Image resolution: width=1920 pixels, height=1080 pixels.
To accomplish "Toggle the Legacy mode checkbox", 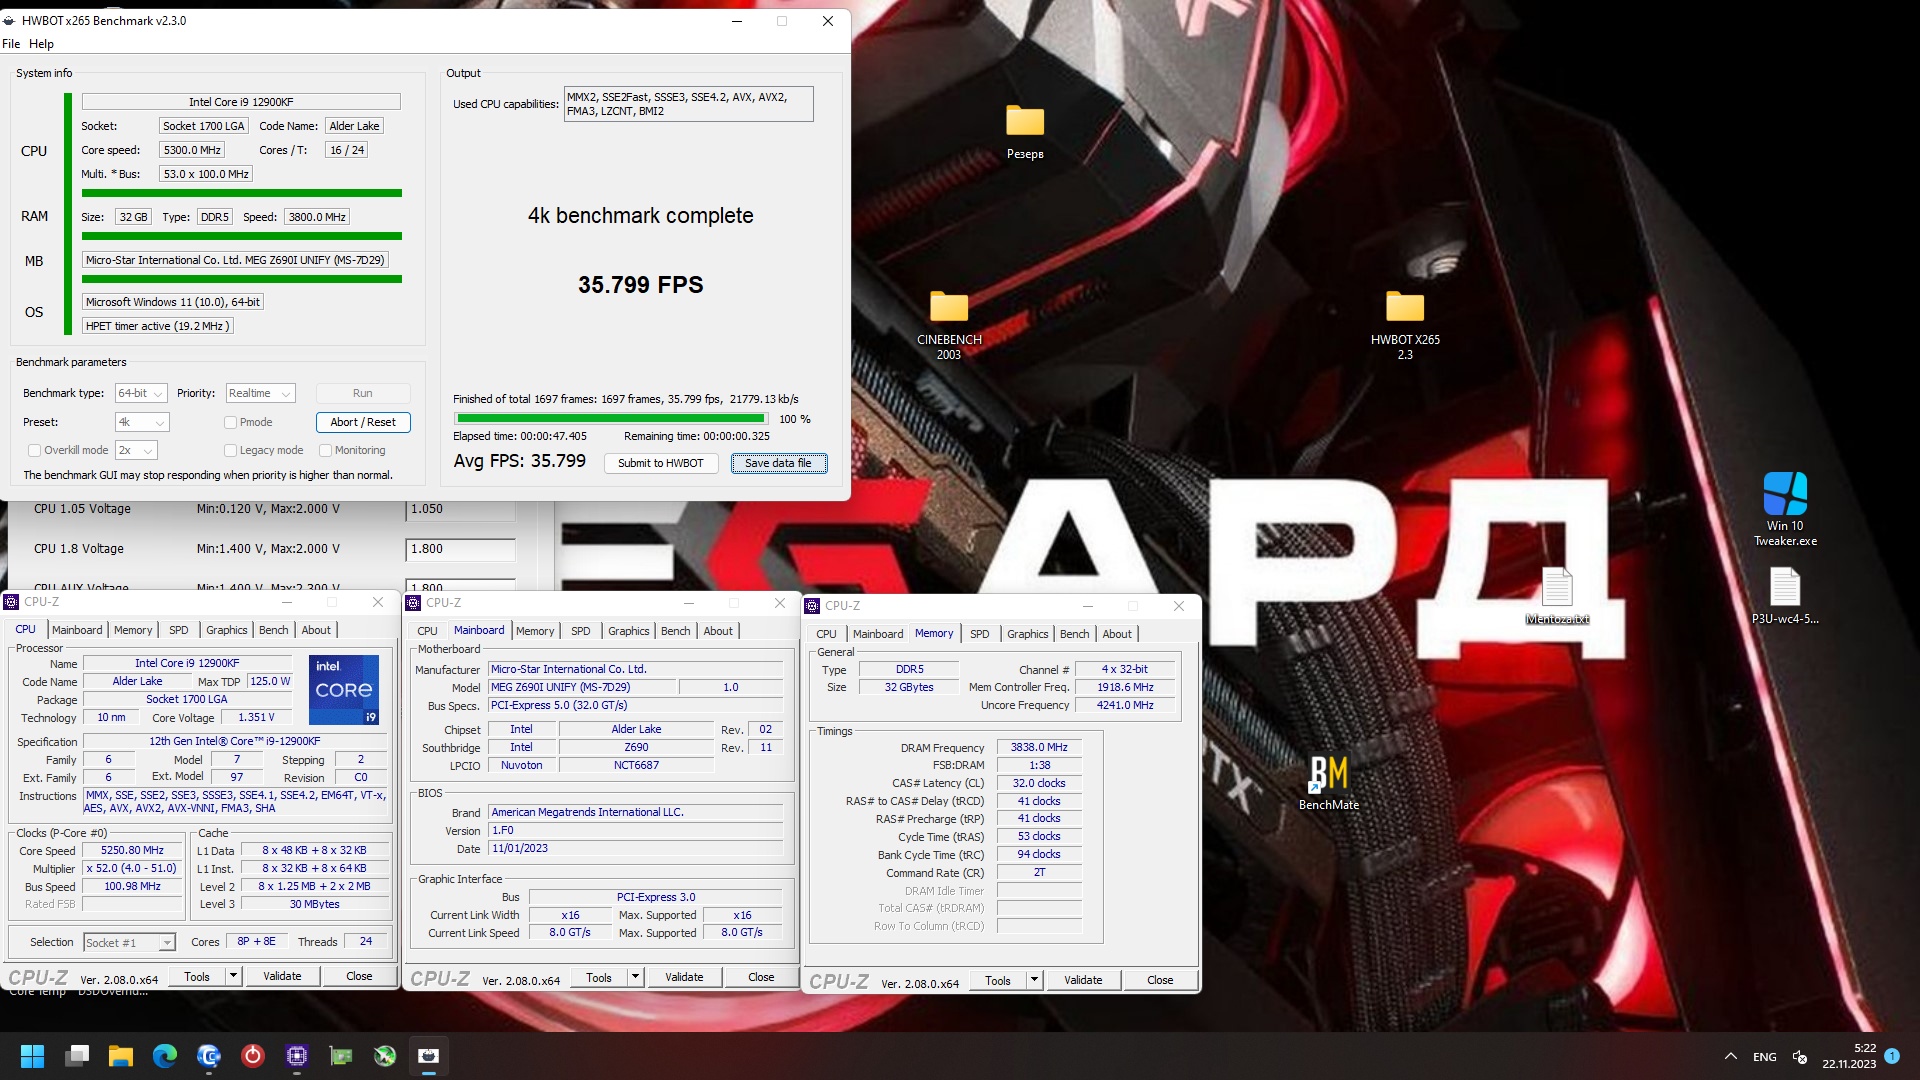I will [230, 451].
